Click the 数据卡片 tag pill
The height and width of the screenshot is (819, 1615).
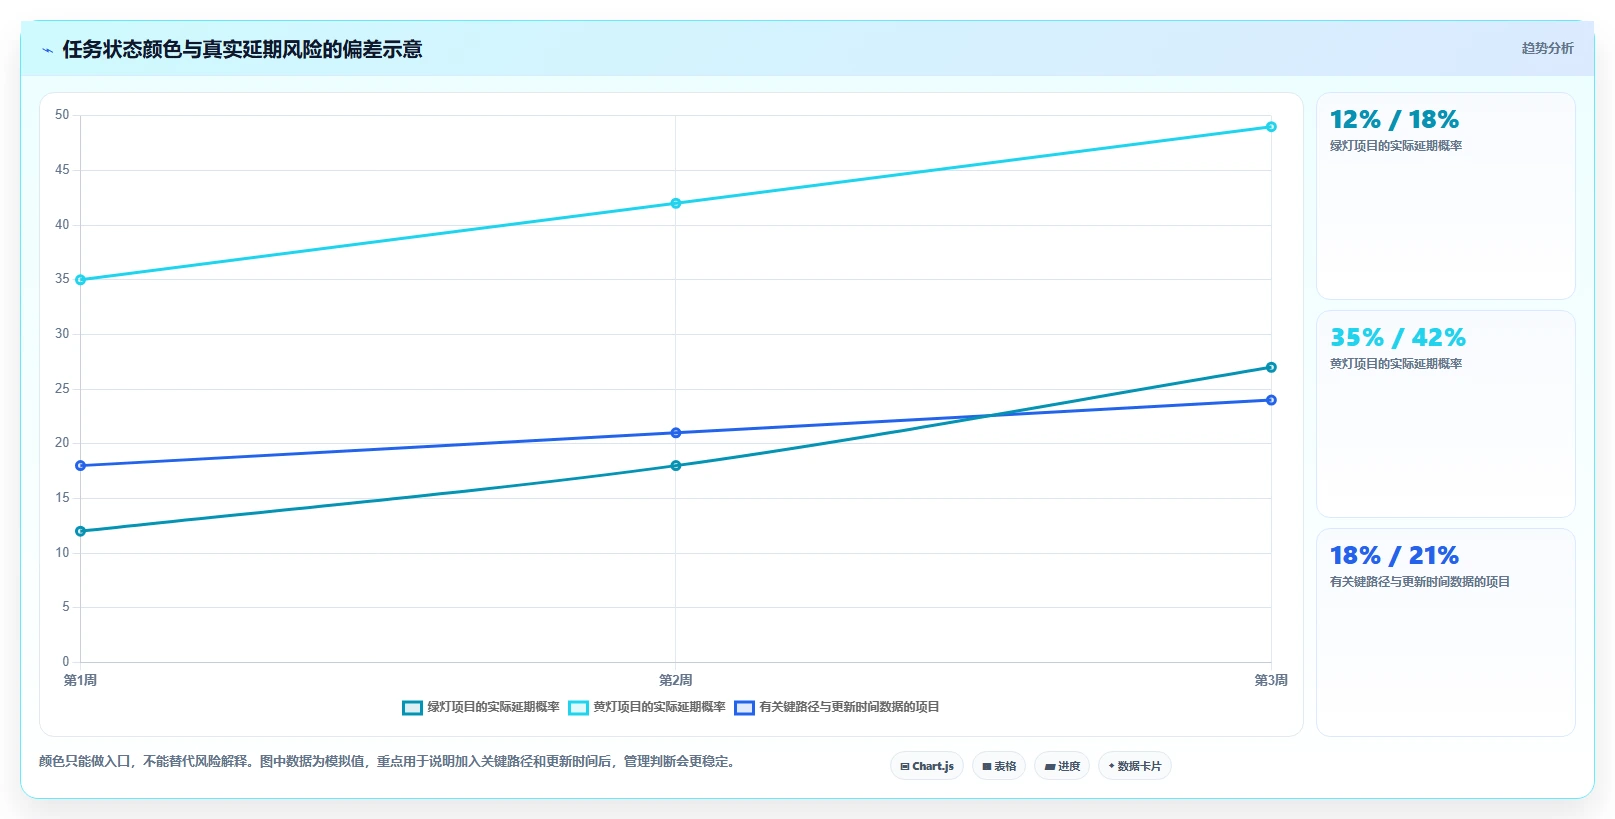pyautogui.click(x=1135, y=766)
